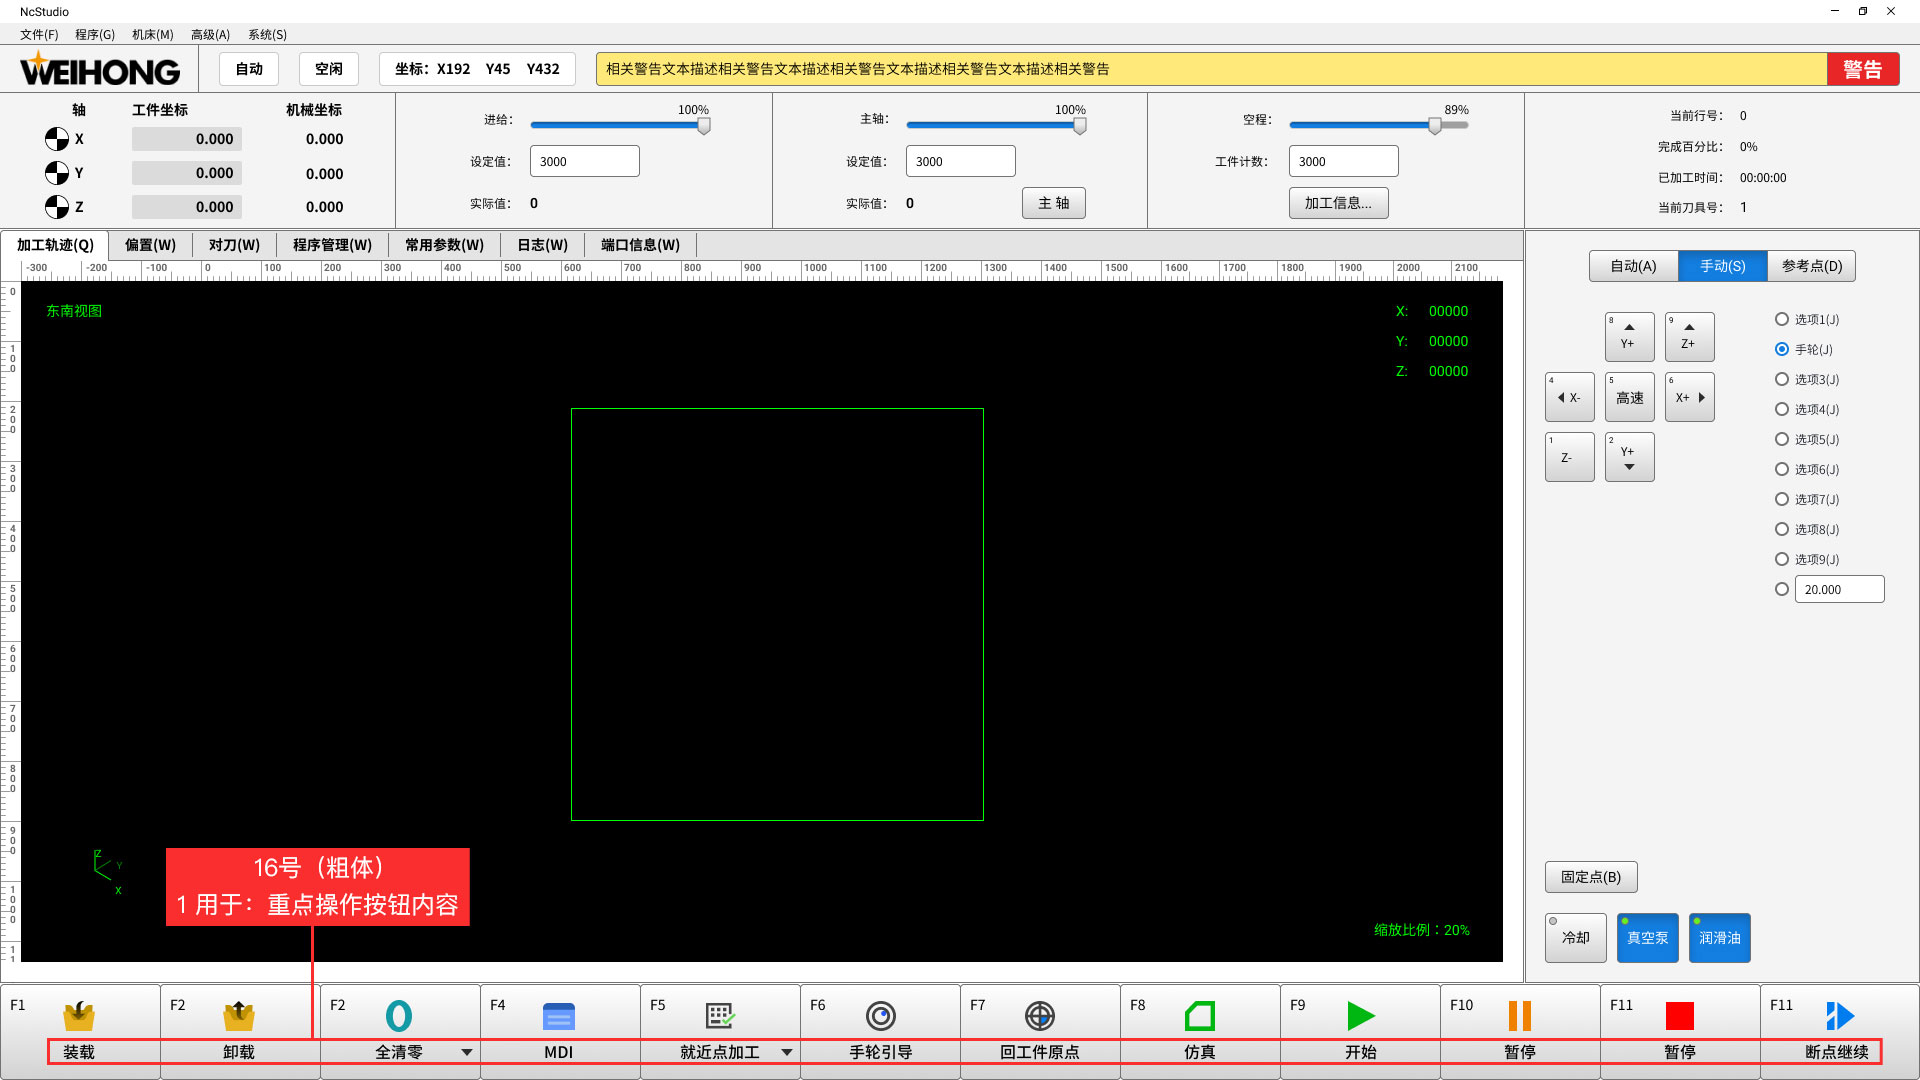Image resolution: width=1920 pixels, height=1080 pixels.
Task: Adjust the 进给 feed rate slider handle
Action: pos(704,125)
